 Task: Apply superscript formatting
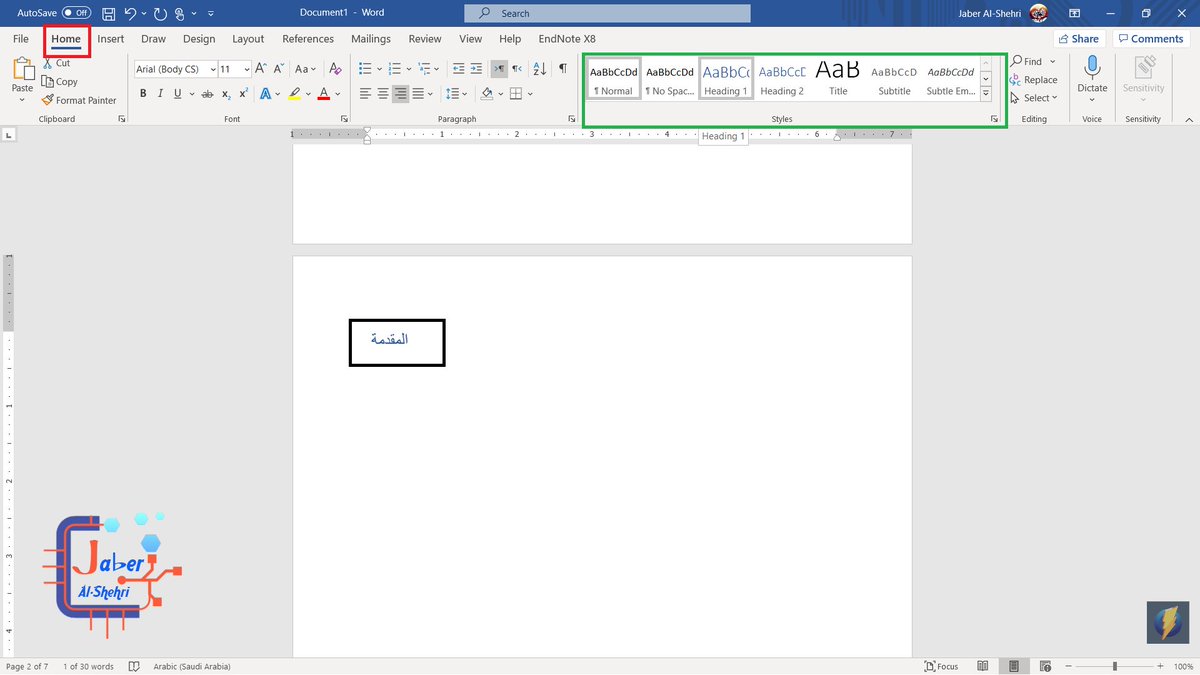[243, 94]
